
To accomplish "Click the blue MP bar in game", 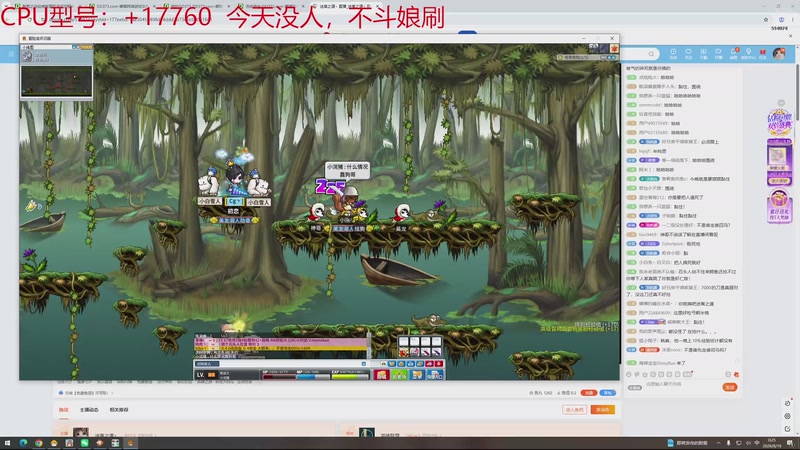I will [313, 377].
